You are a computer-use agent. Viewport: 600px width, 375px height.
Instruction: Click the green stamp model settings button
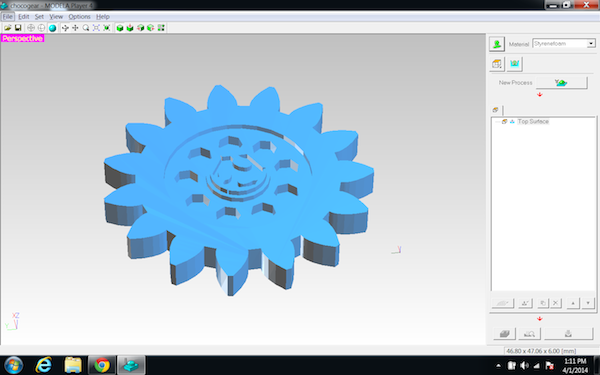tap(497, 44)
